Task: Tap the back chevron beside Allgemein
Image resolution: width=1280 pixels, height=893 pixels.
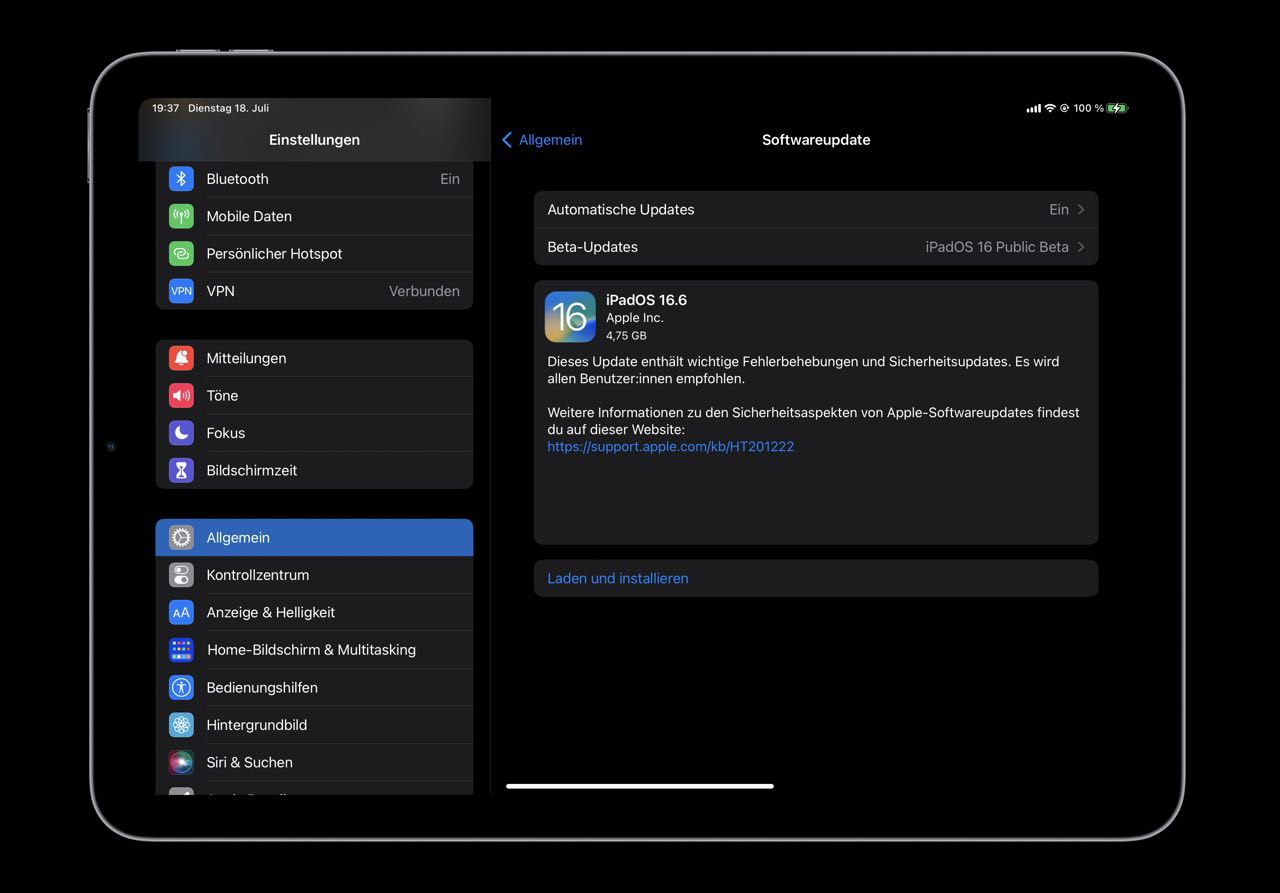Action: [x=507, y=140]
